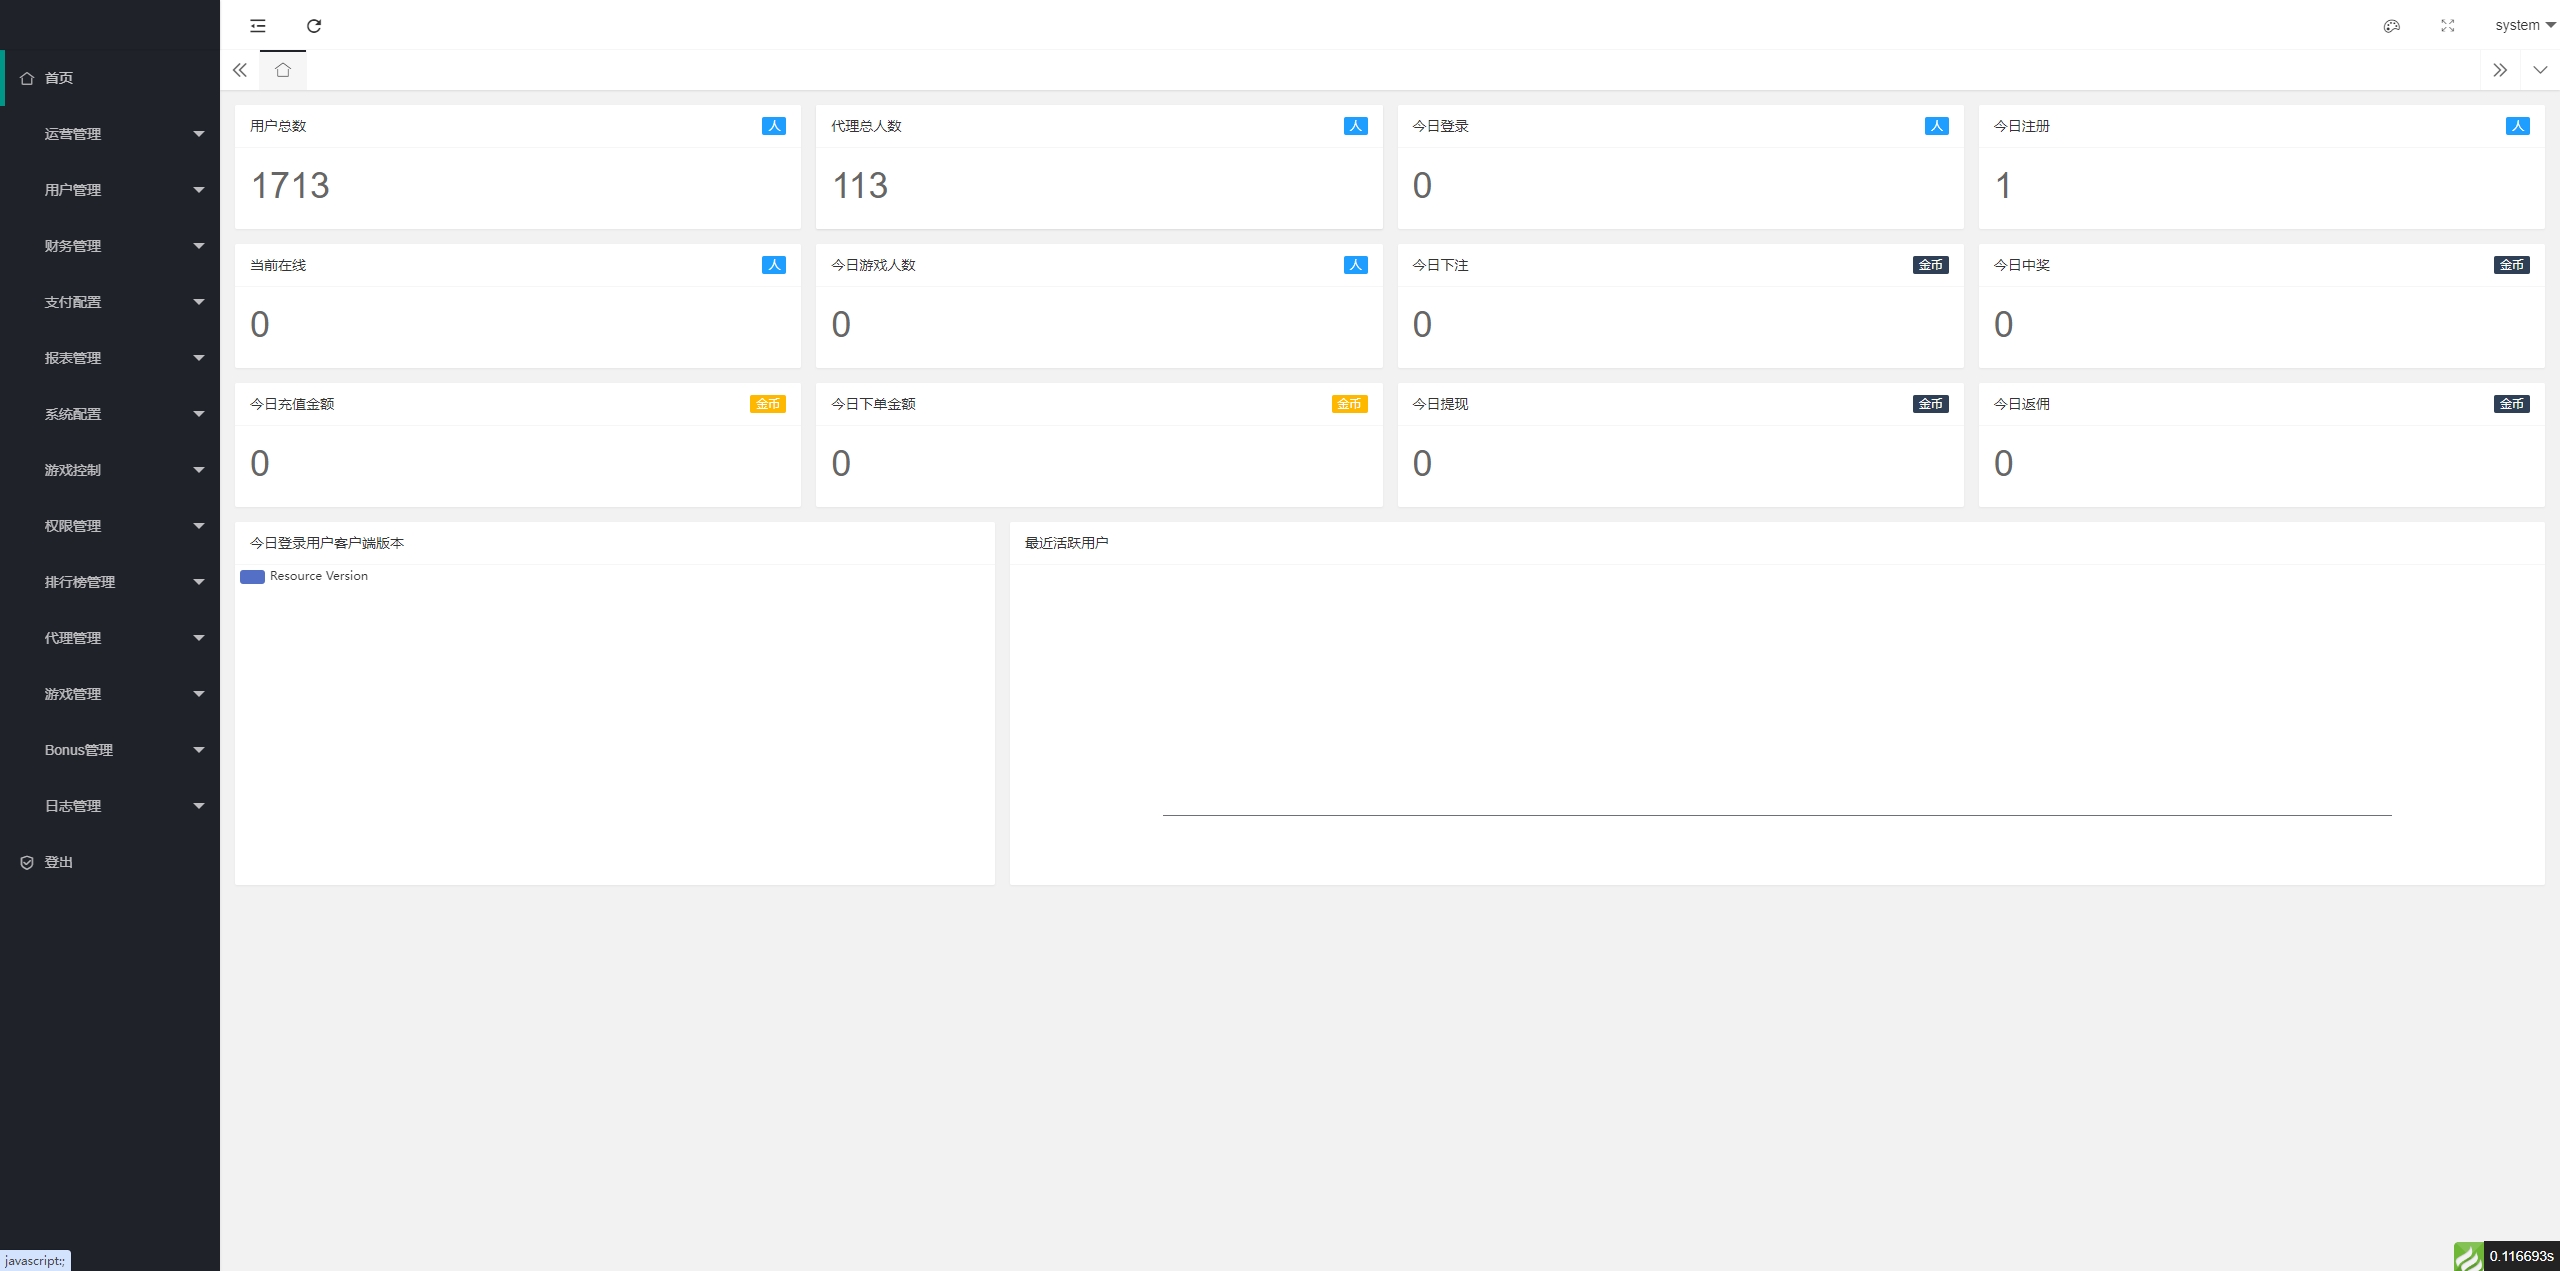Viewport: 2560px width, 1271px height.
Task: Click home icon in sidebar
Action: click(27, 78)
